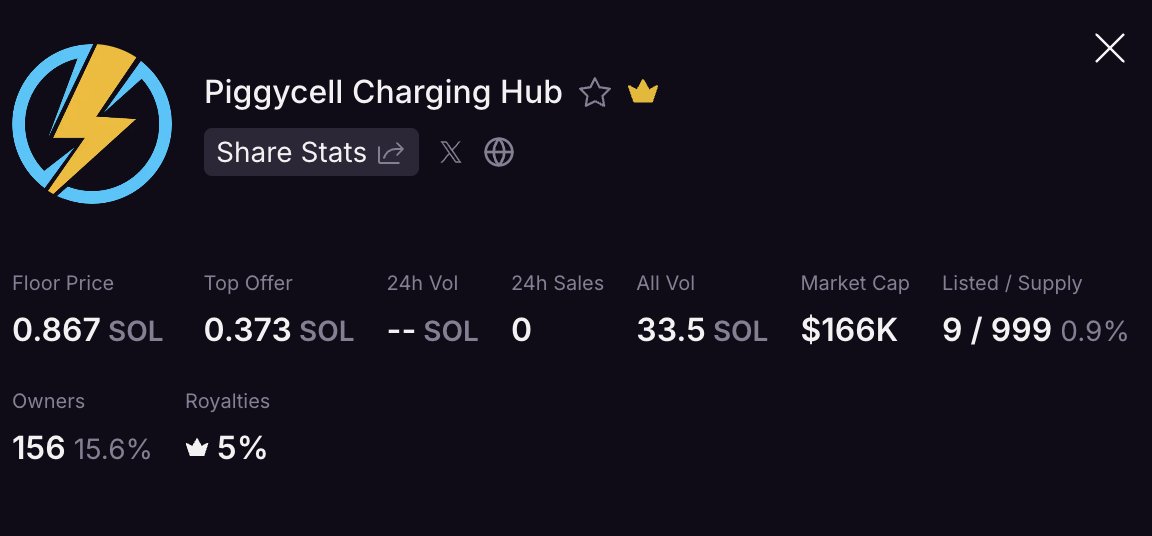Click the gold crown badge icon

[x=642, y=93]
